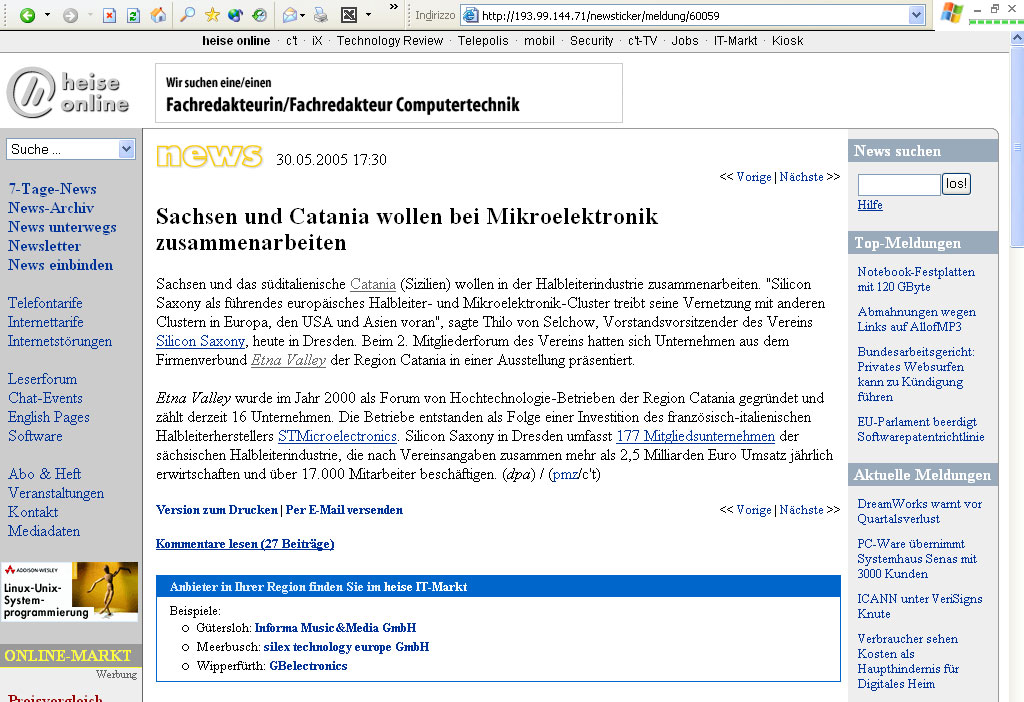The height and width of the screenshot is (702, 1024).
Task: Open Mediadaten sidebar link
Action: pyautogui.click(x=44, y=531)
